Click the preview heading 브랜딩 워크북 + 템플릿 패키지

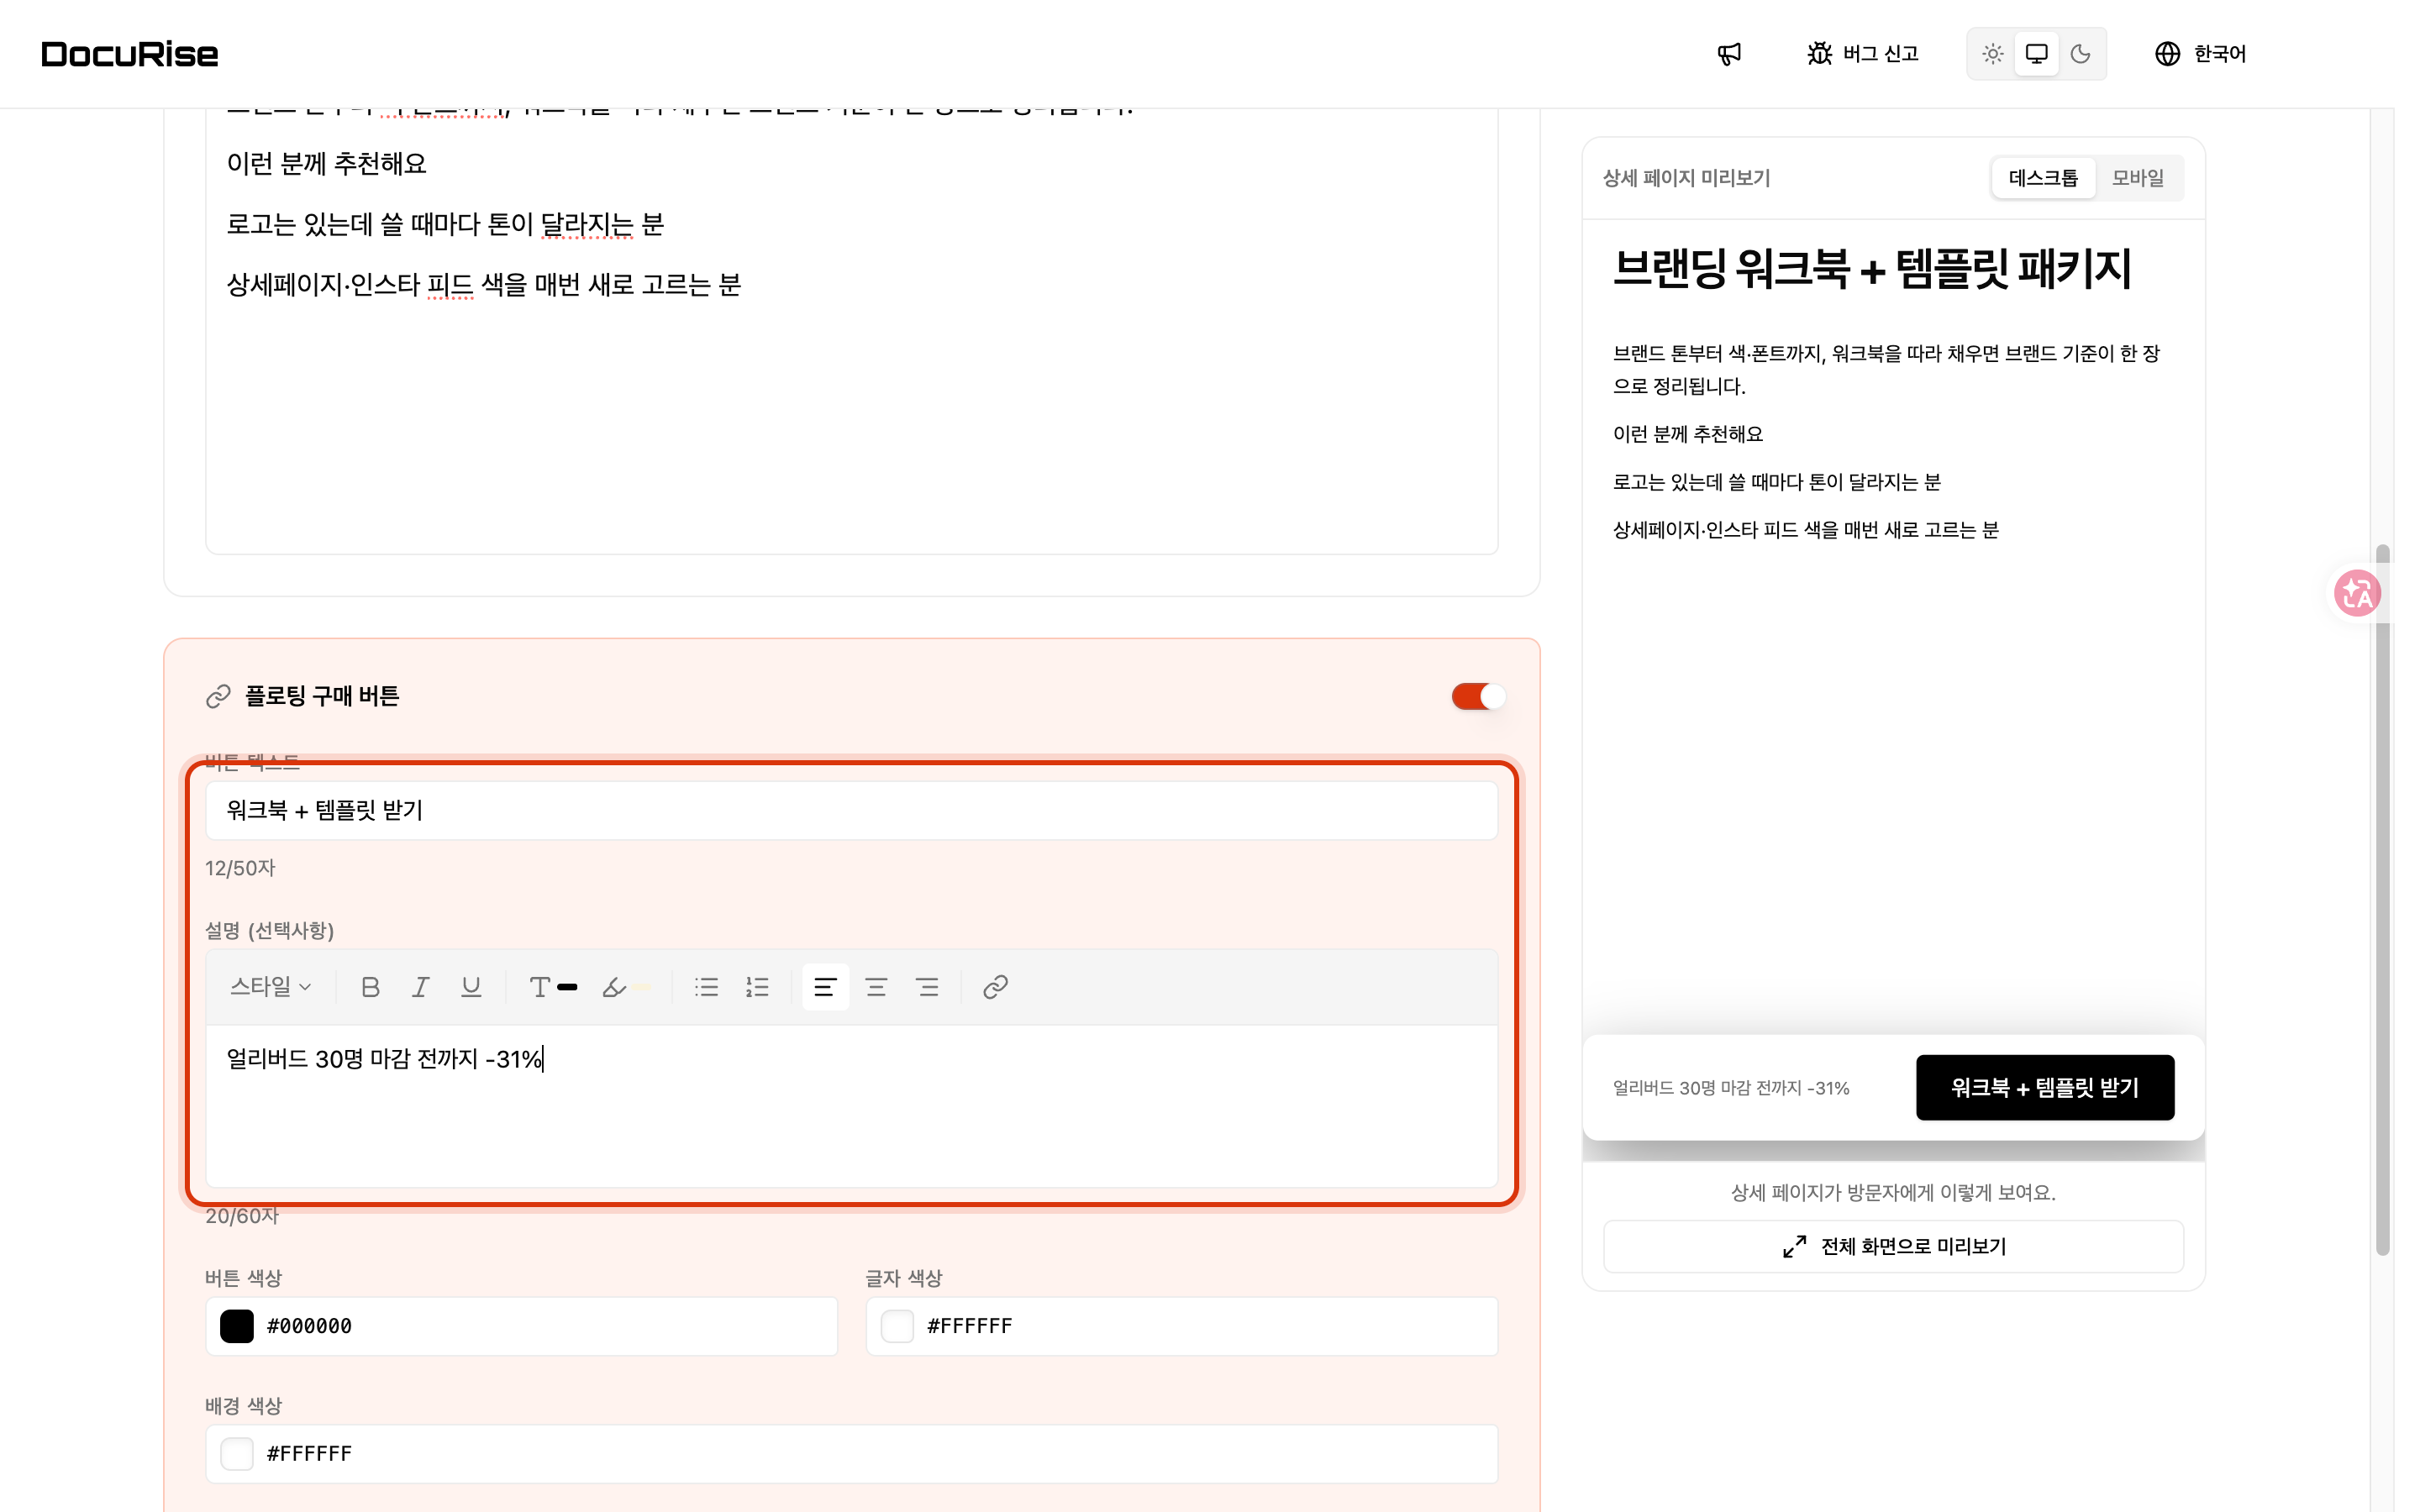(1872, 268)
